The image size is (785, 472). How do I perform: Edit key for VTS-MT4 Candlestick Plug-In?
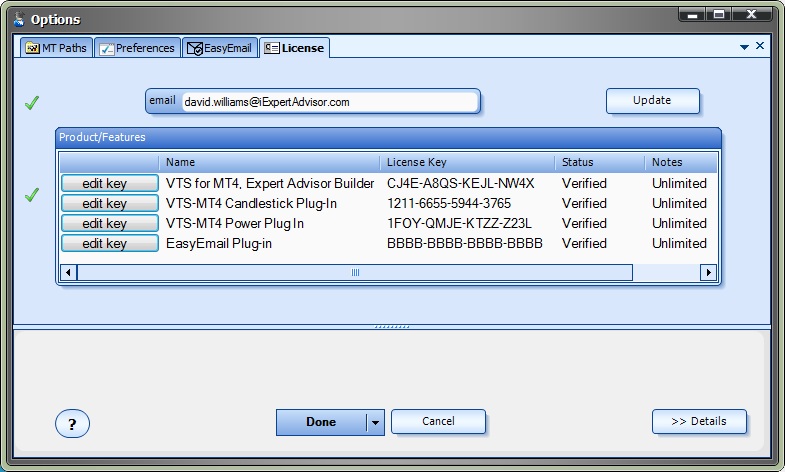coord(110,203)
